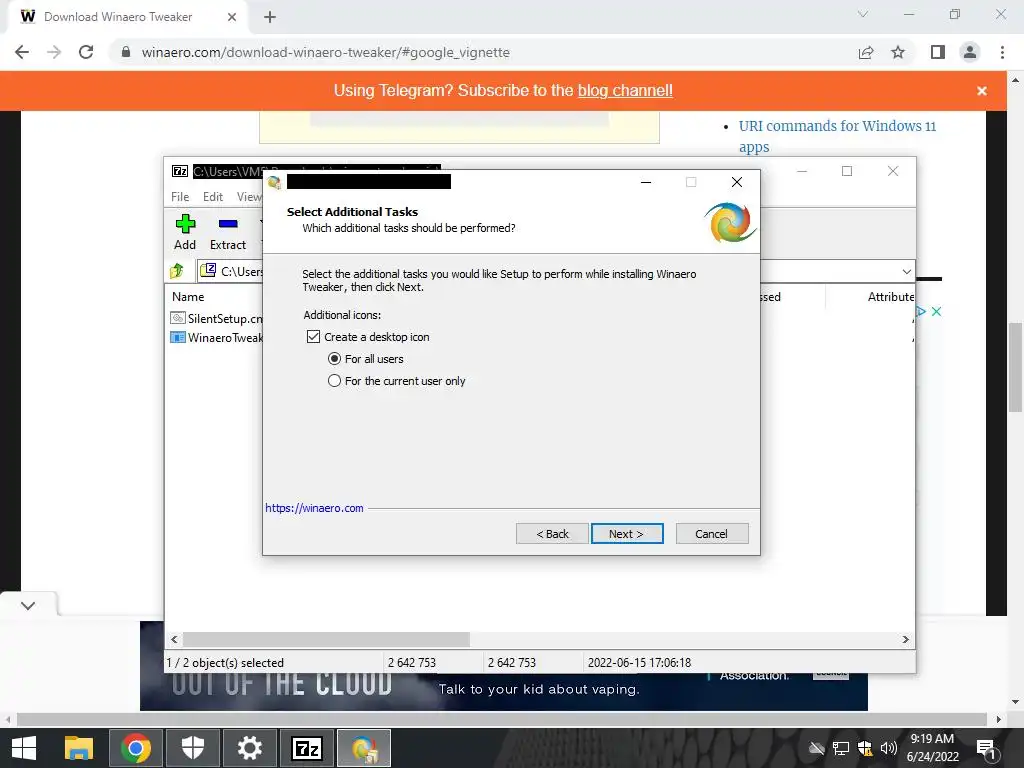Click the browser forward arrow

click(x=54, y=52)
